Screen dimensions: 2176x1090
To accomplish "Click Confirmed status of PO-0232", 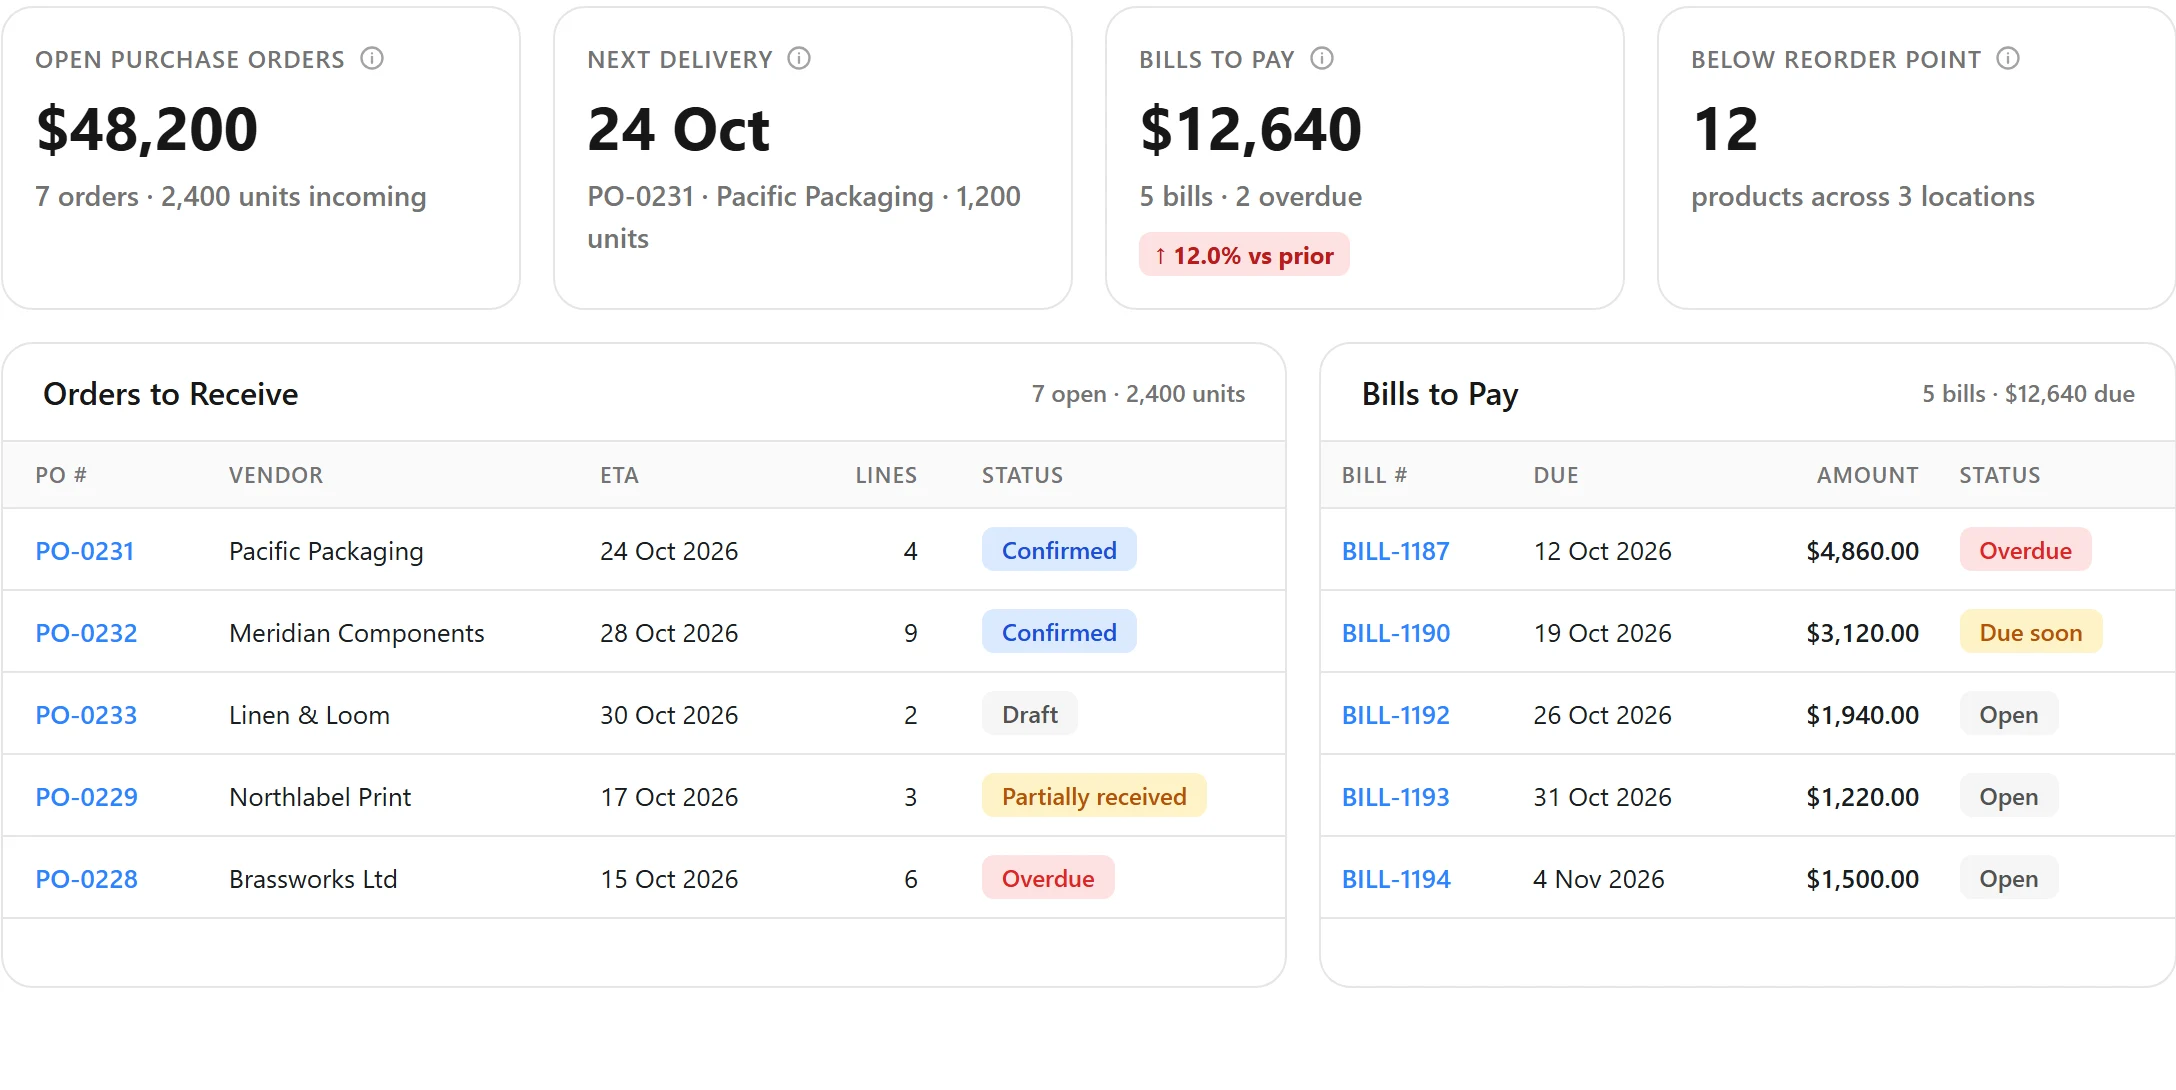I will click(x=1059, y=632).
